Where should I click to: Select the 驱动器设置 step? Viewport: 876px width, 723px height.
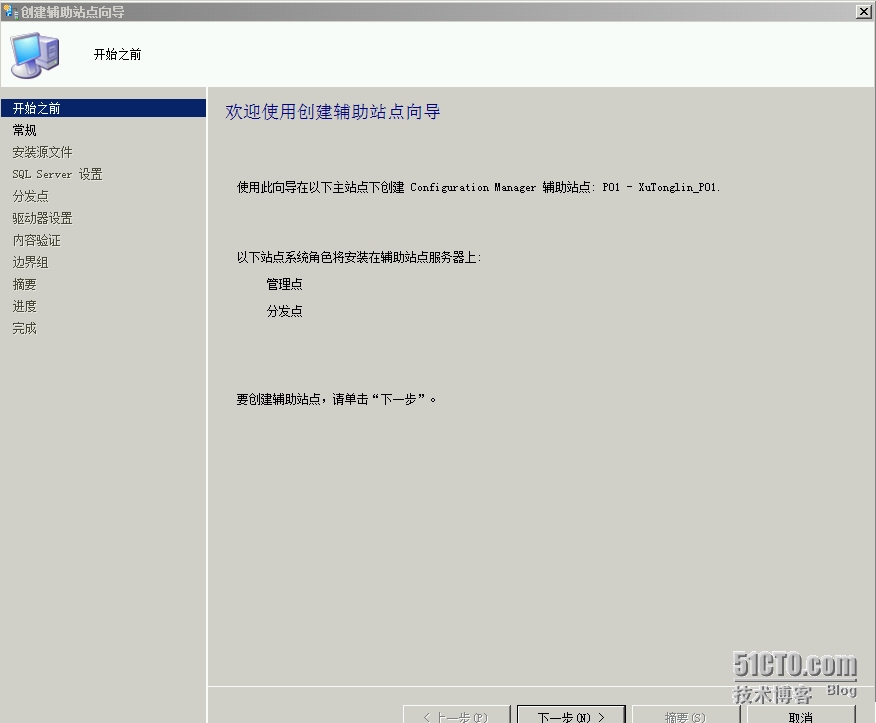click(42, 218)
